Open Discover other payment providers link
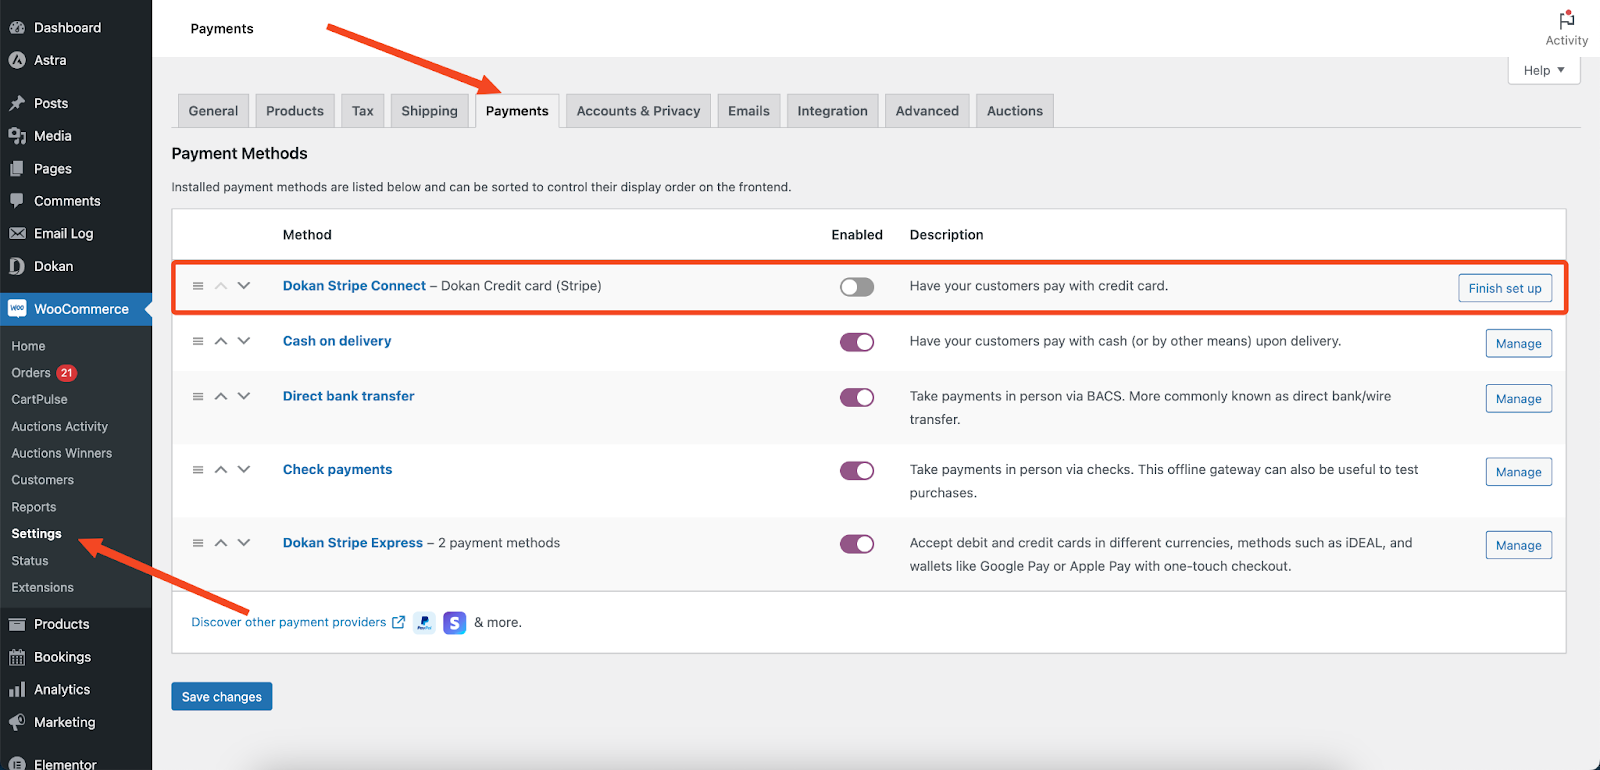Viewport: 1600px width, 770px height. point(298,622)
